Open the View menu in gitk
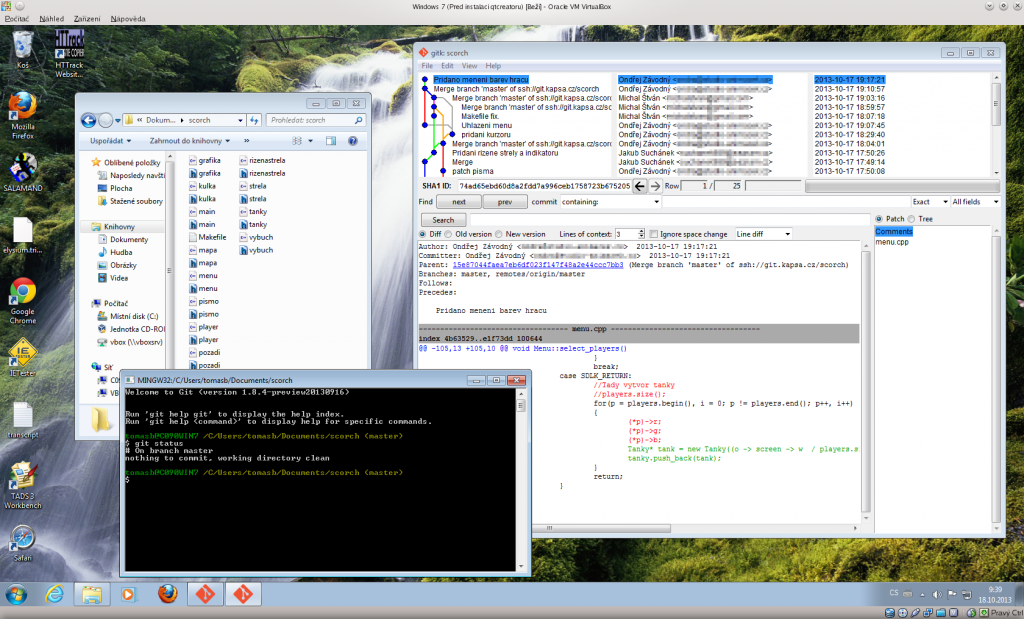This screenshot has height=619, width=1024. [x=470, y=66]
